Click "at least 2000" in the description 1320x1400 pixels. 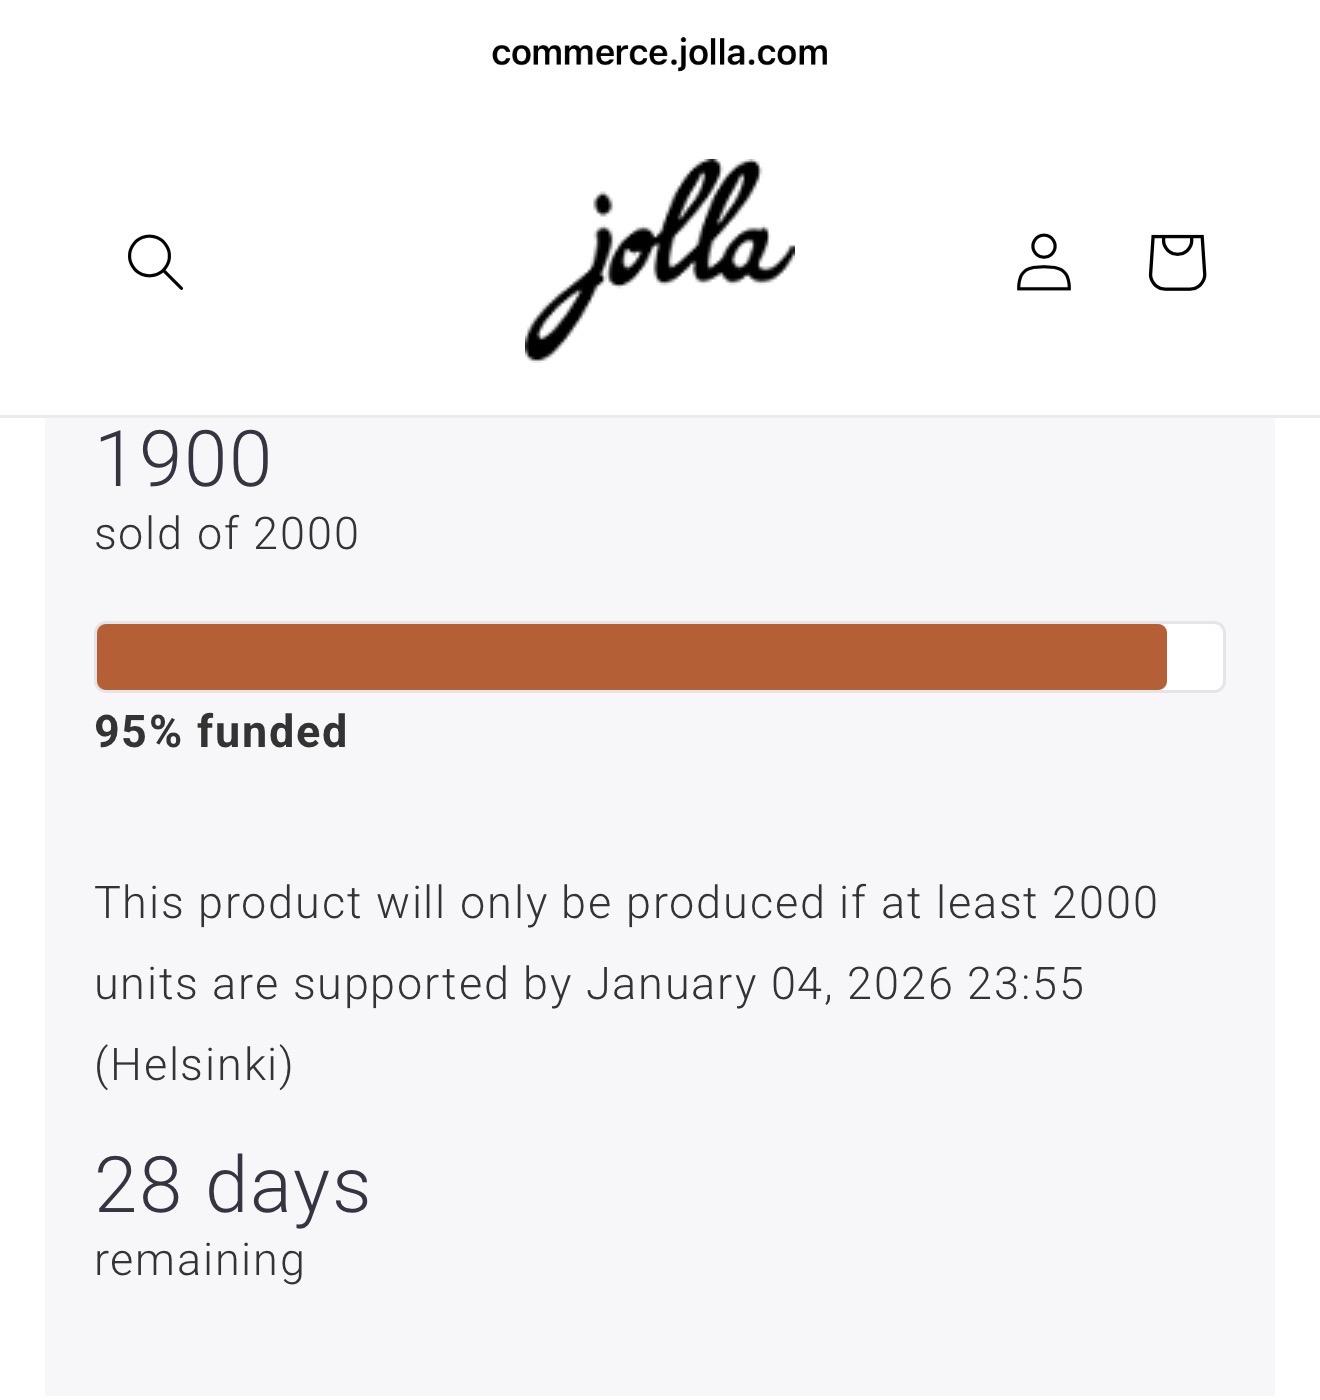coord(1018,903)
